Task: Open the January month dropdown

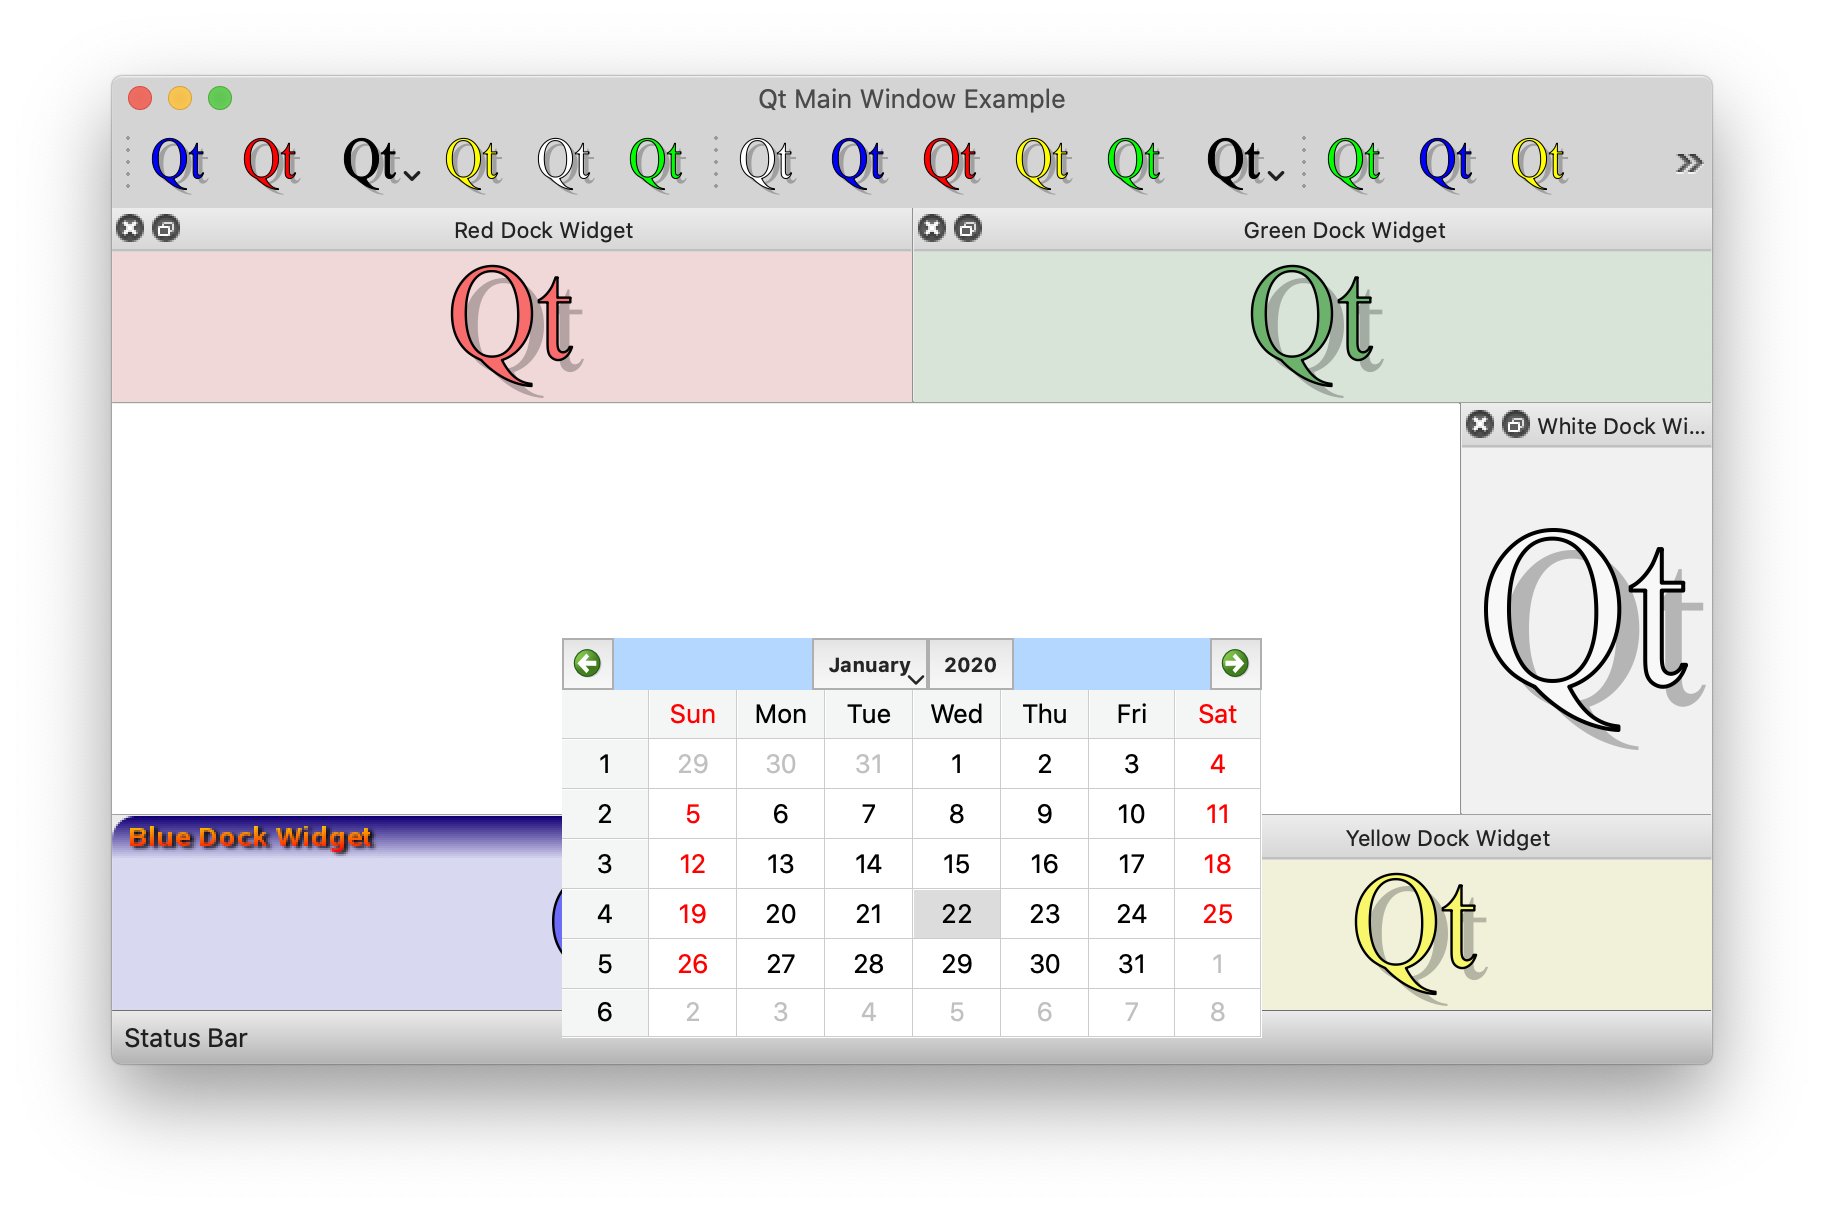Action: (870, 664)
